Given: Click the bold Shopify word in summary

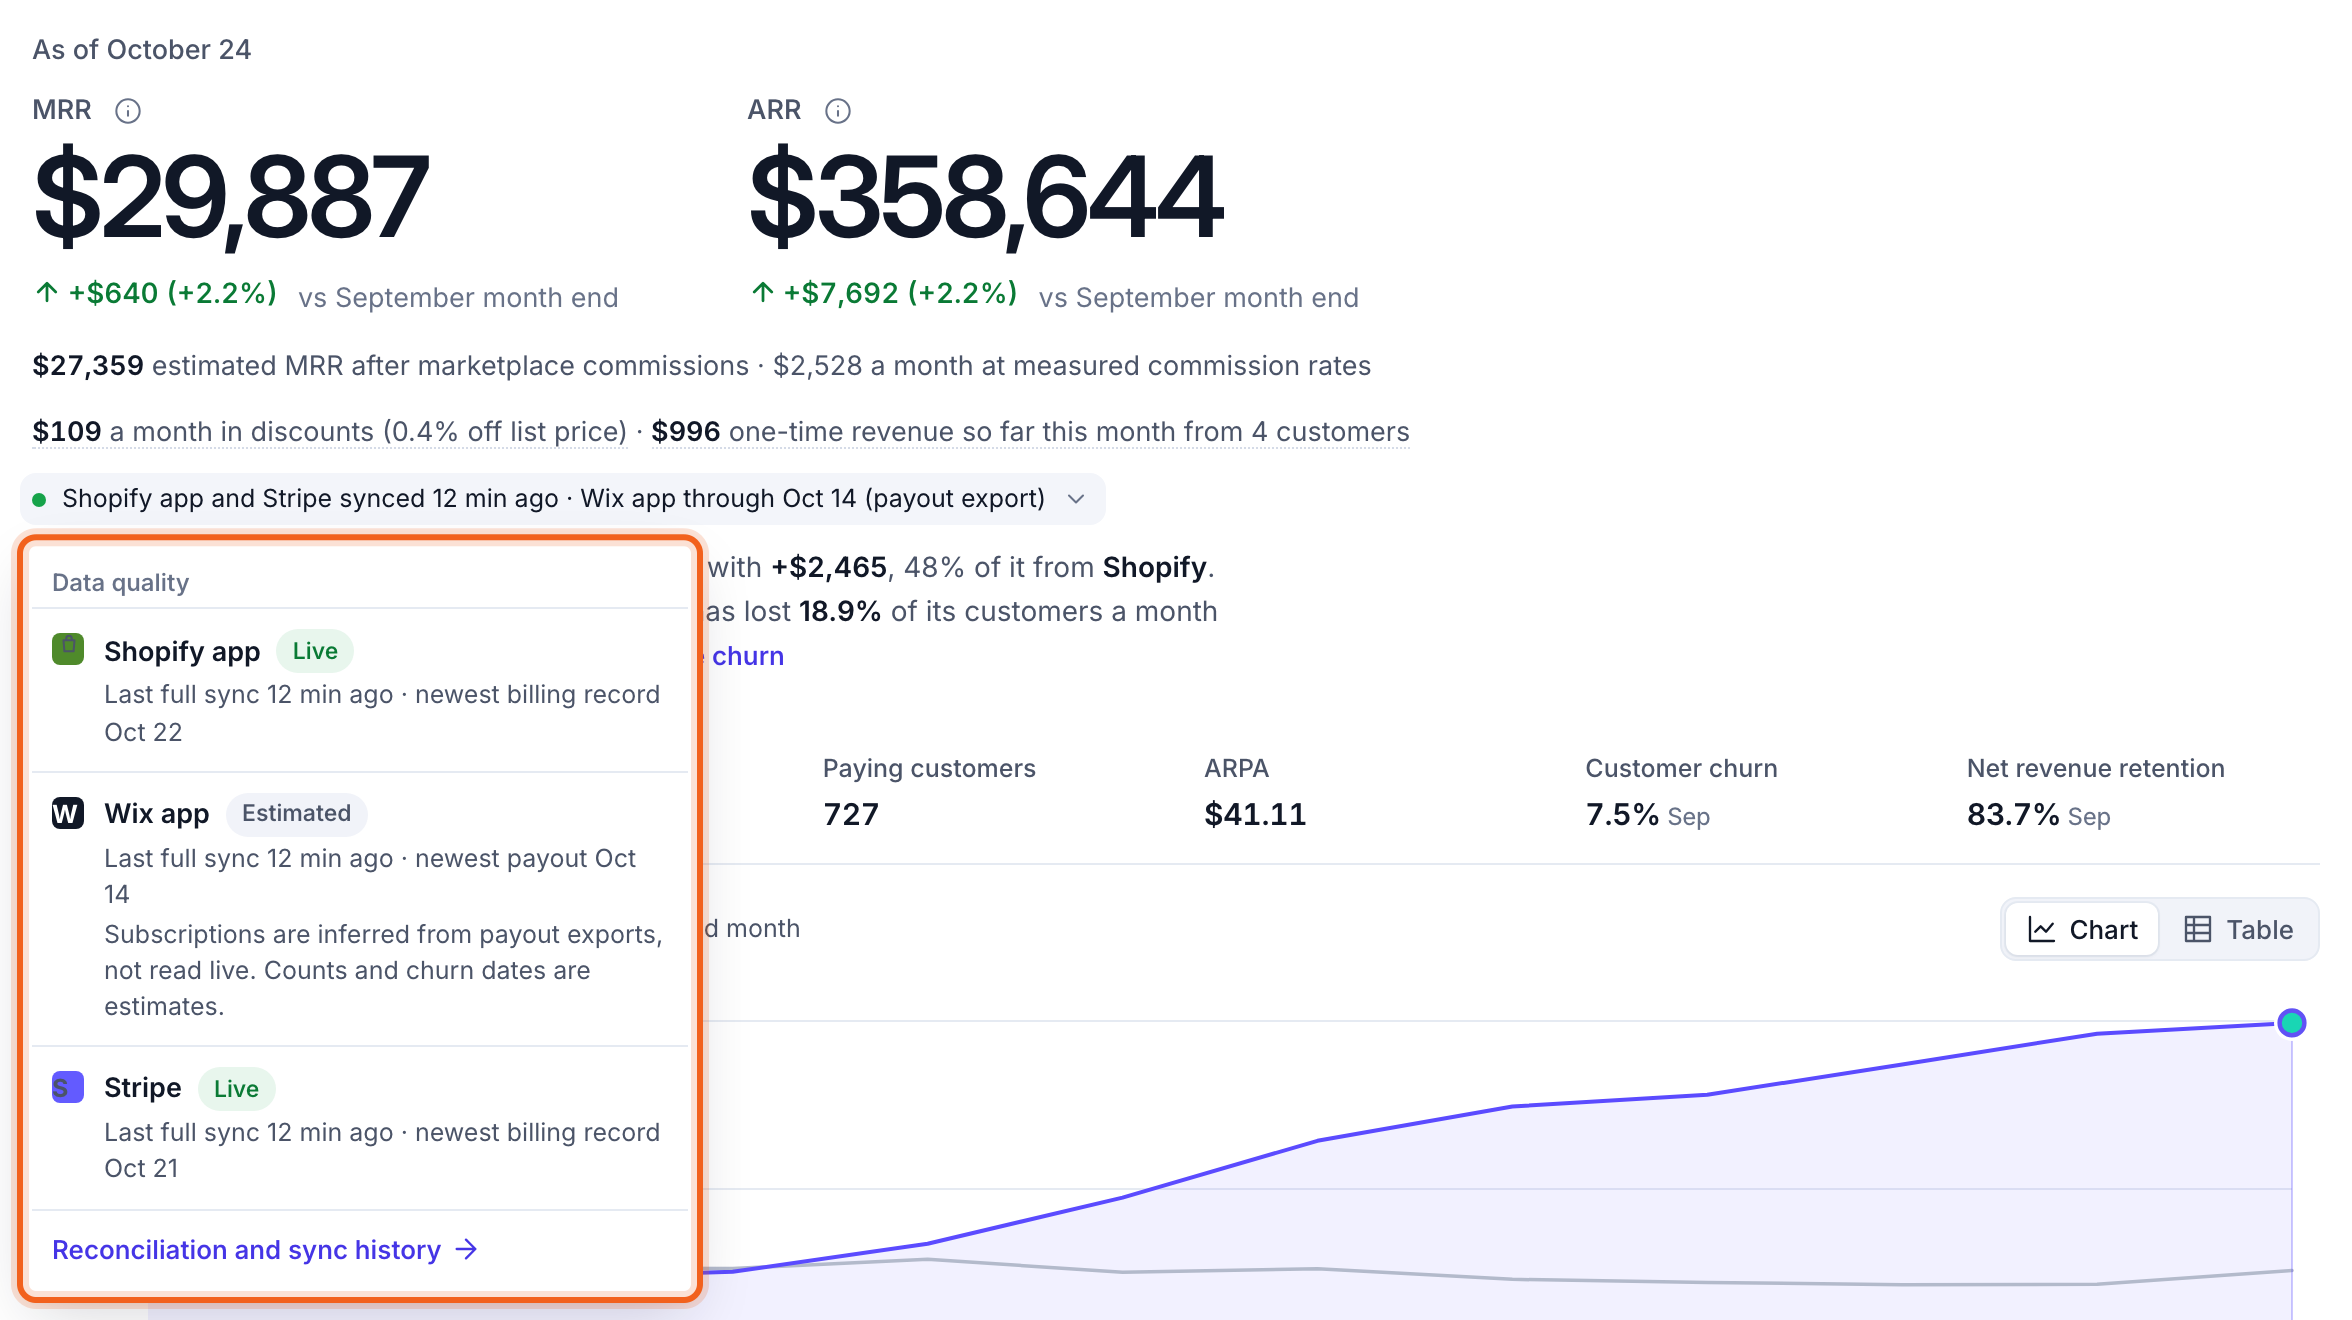Looking at the screenshot, I should (x=1155, y=568).
